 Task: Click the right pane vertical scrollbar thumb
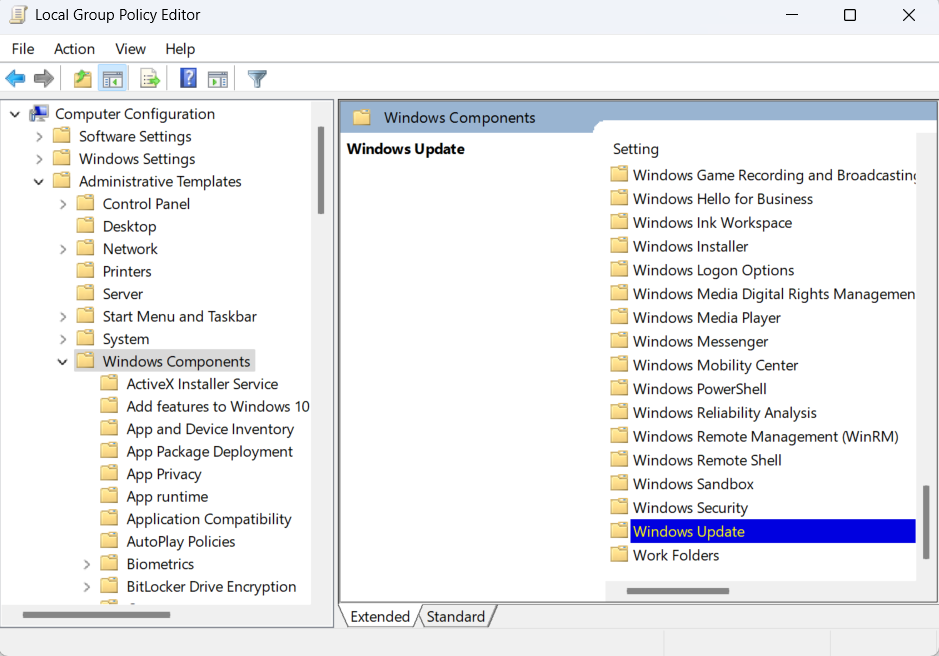pos(926,521)
